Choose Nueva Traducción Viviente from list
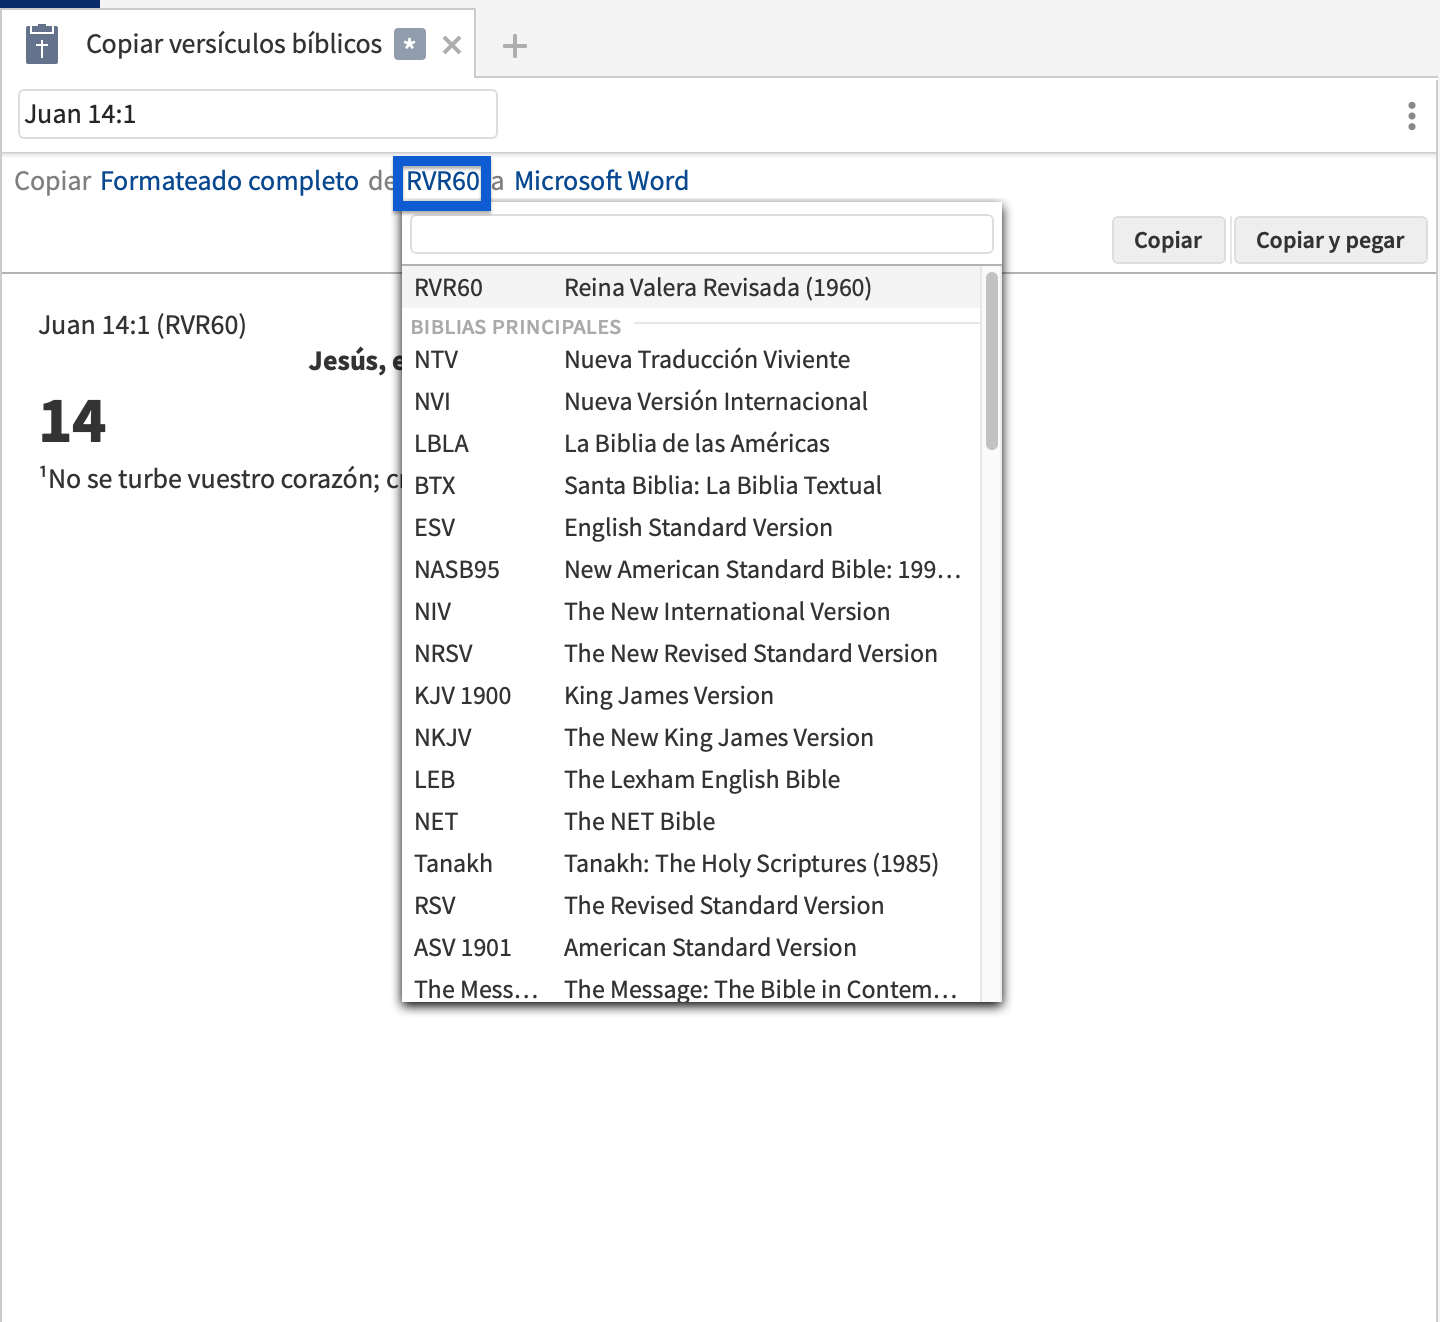The width and height of the screenshot is (1440, 1322). [x=690, y=360]
